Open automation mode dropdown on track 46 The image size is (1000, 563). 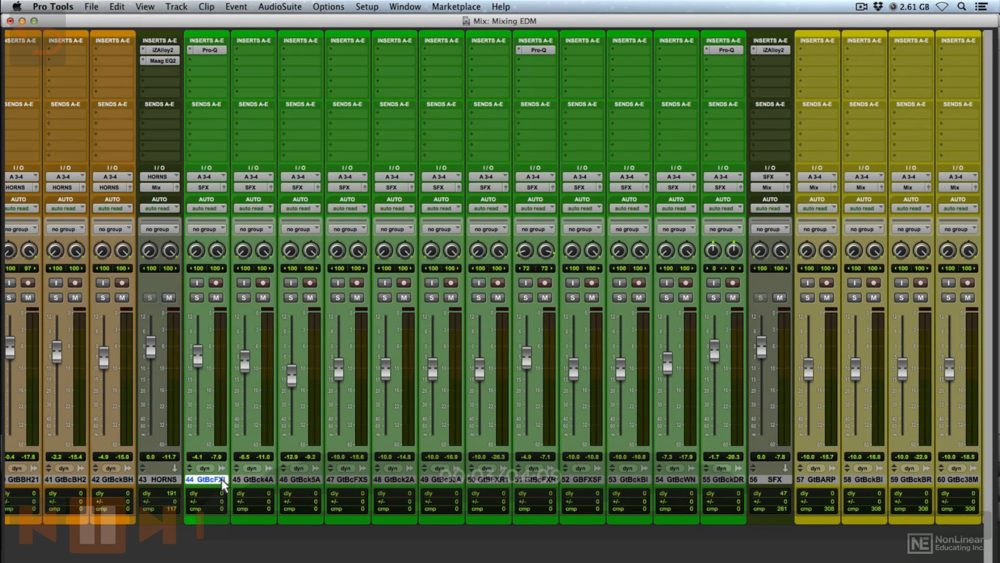[300, 208]
